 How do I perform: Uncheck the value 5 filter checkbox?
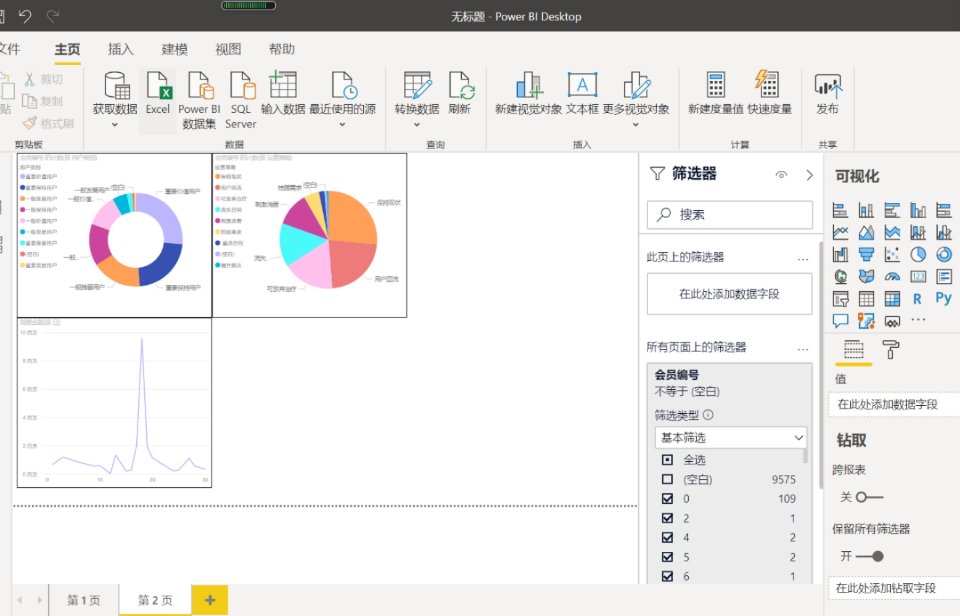(667, 557)
